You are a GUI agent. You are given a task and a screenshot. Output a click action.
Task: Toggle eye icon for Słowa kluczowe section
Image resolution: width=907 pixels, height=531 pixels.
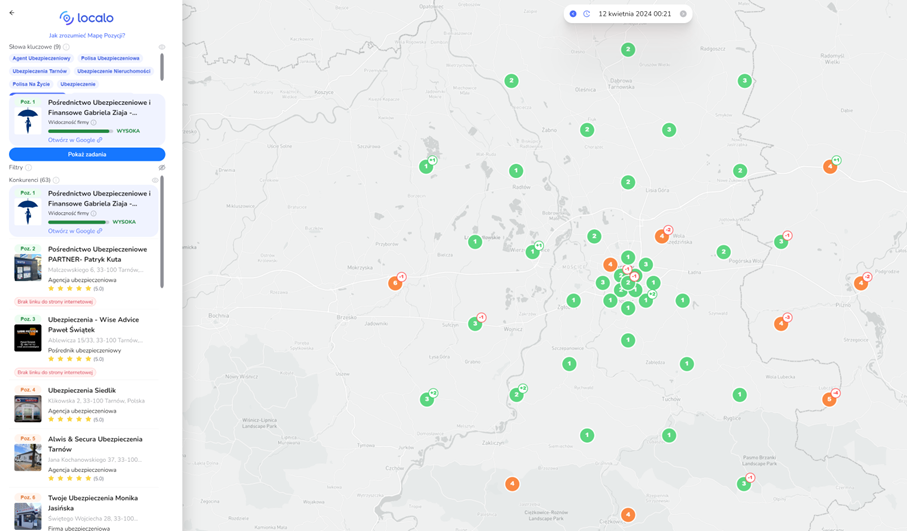[x=162, y=47]
